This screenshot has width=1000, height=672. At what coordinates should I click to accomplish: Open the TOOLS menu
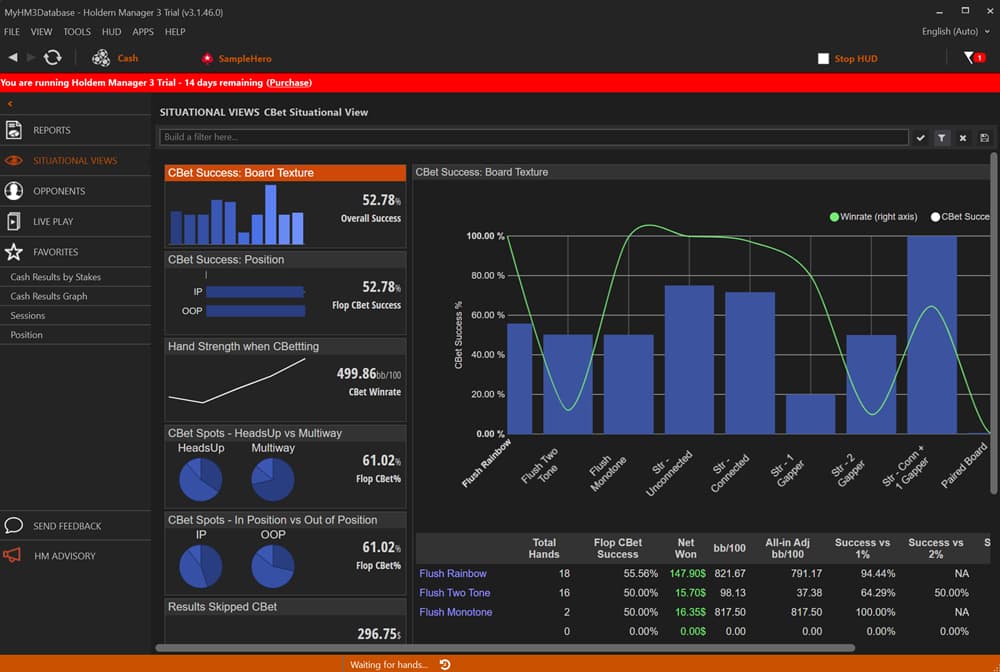coord(77,31)
